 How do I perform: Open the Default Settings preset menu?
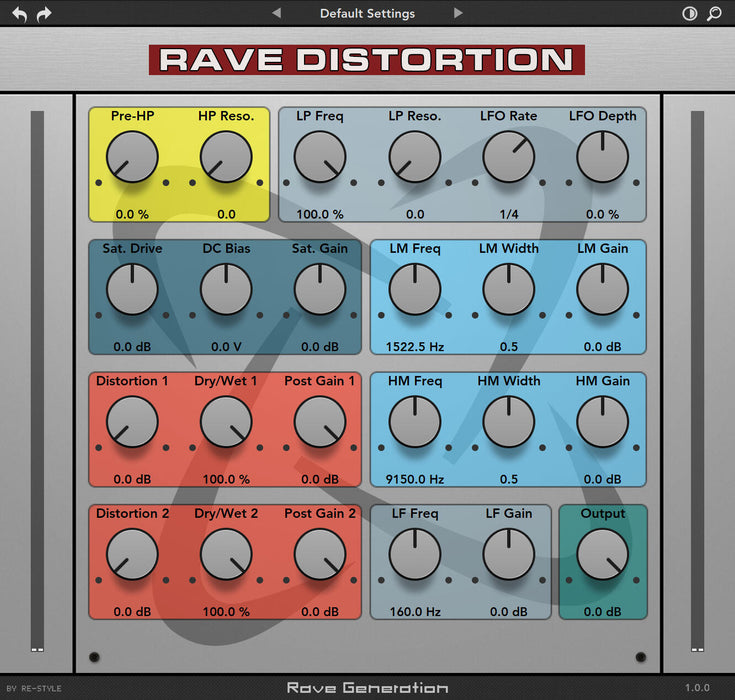(367, 13)
